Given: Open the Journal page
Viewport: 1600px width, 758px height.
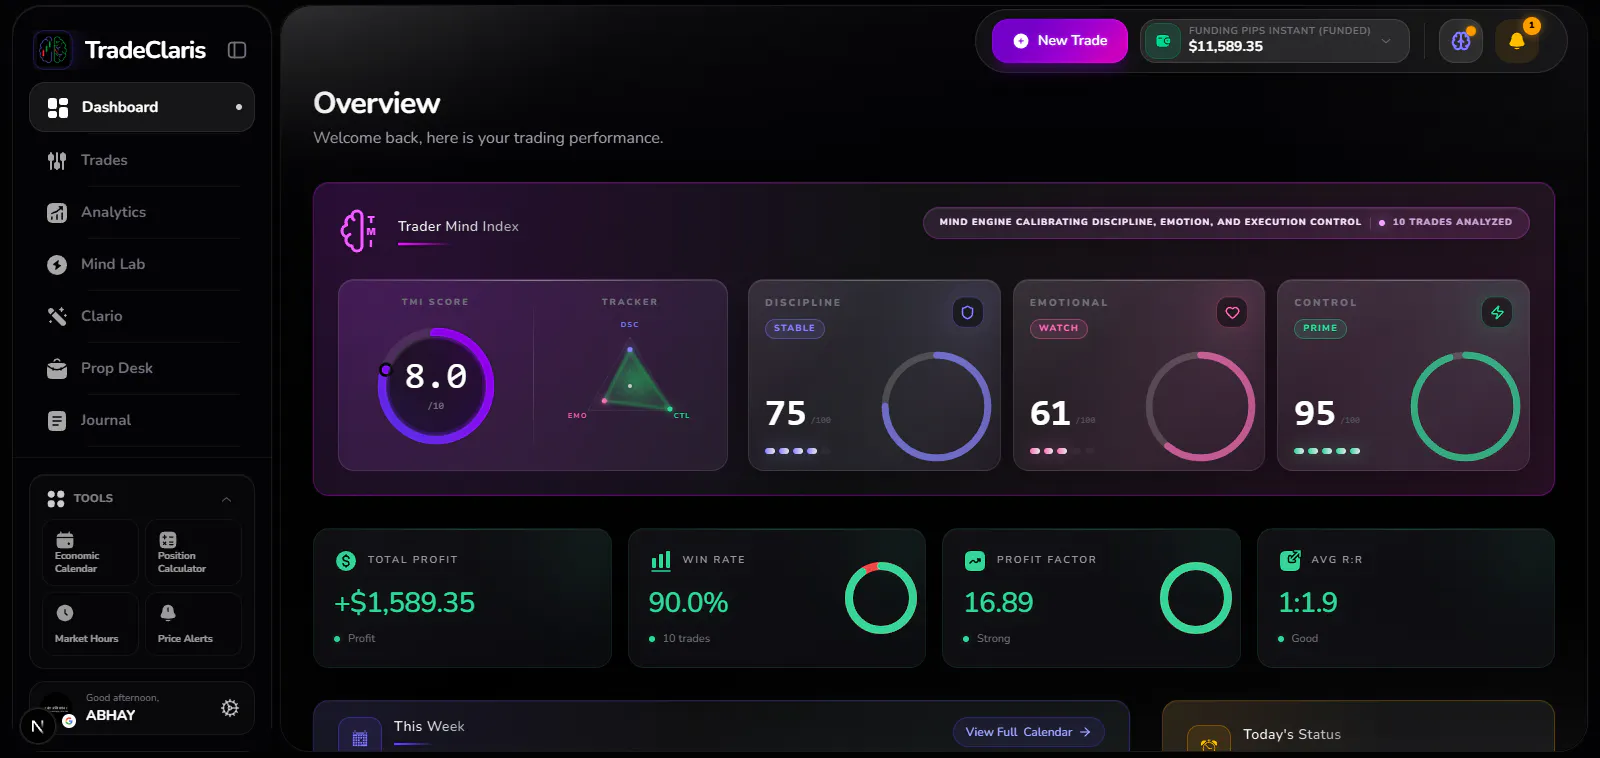Looking at the screenshot, I should point(142,420).
